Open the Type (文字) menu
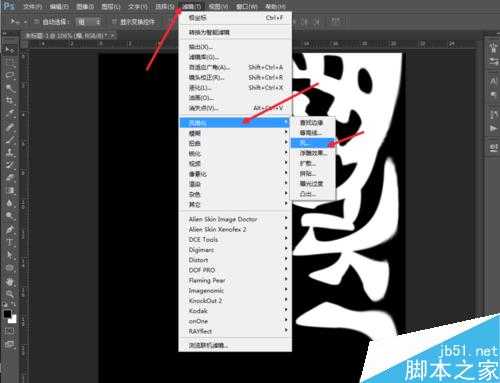Viewport: 500px width, 383px height. 138,6
